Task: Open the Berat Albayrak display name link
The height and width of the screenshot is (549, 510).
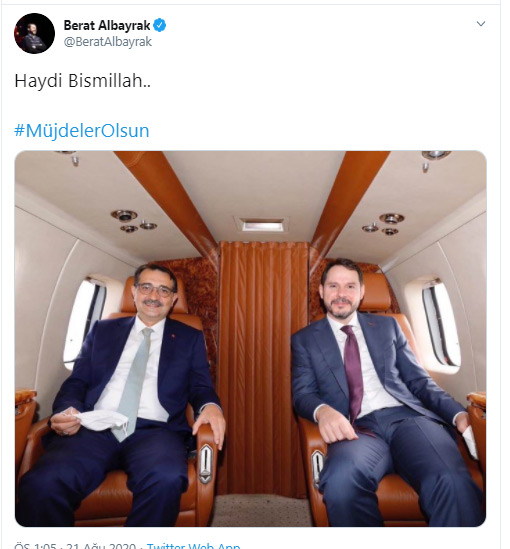Action: (107, 26)
